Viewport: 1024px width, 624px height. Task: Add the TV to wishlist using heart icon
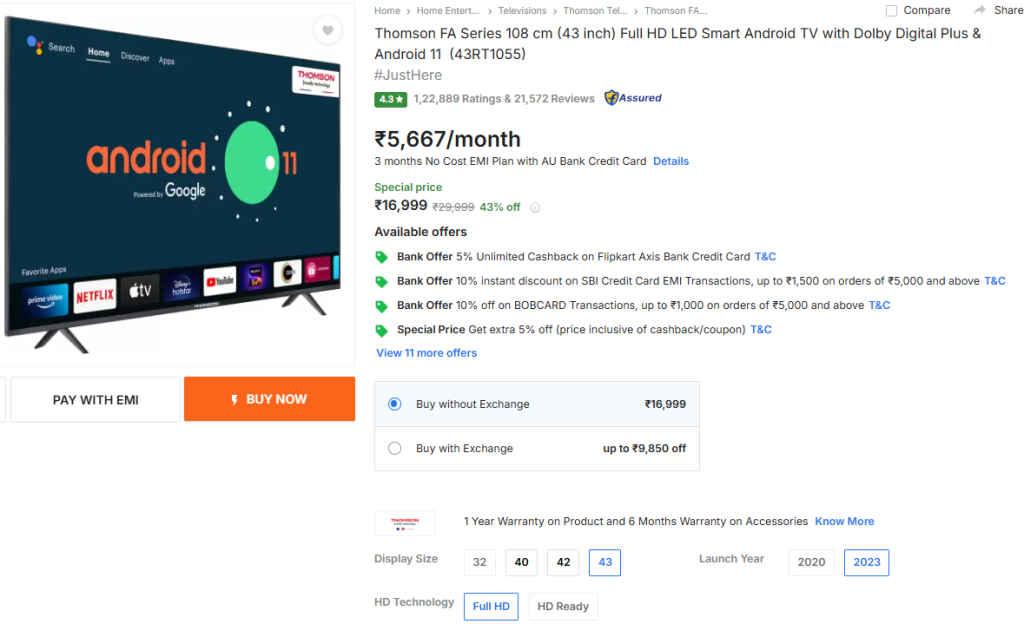point(327,30)
